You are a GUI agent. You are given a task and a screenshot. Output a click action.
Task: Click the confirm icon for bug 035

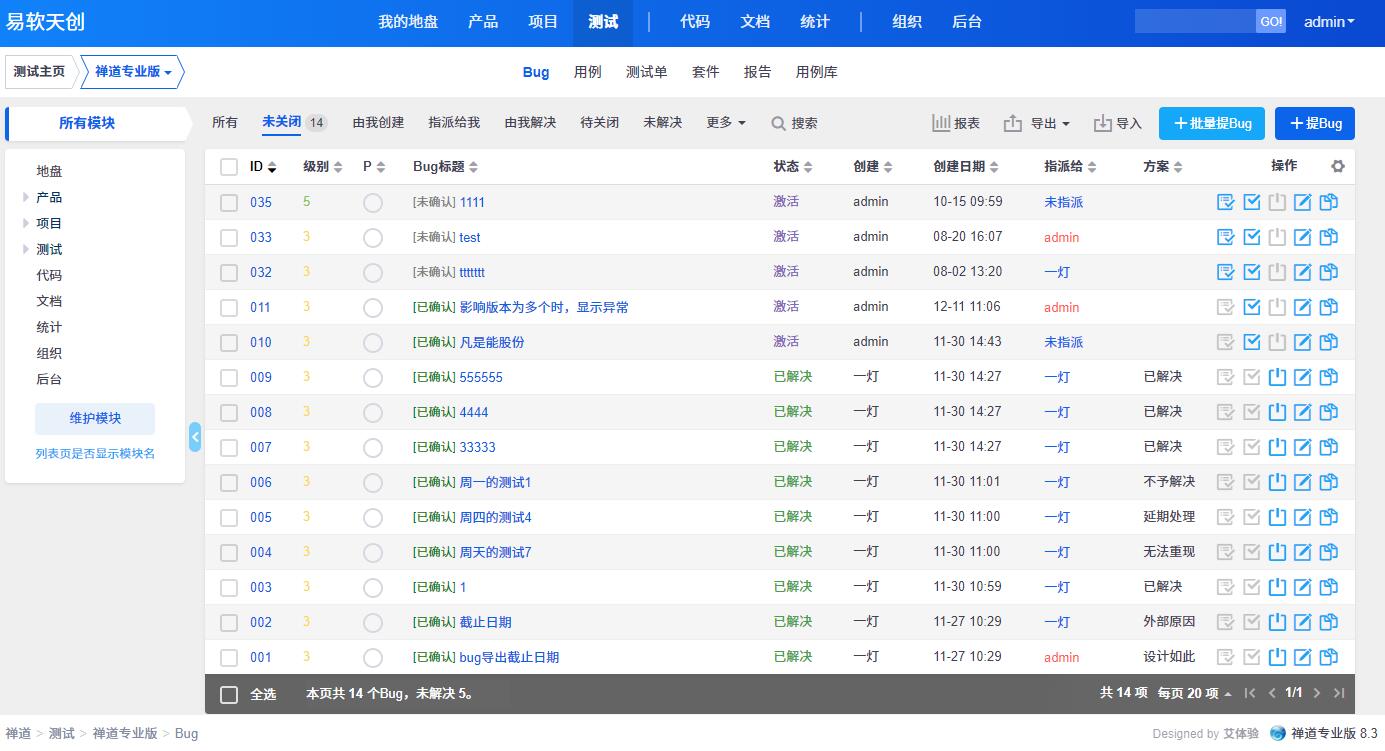click(x=1225, y=202)
